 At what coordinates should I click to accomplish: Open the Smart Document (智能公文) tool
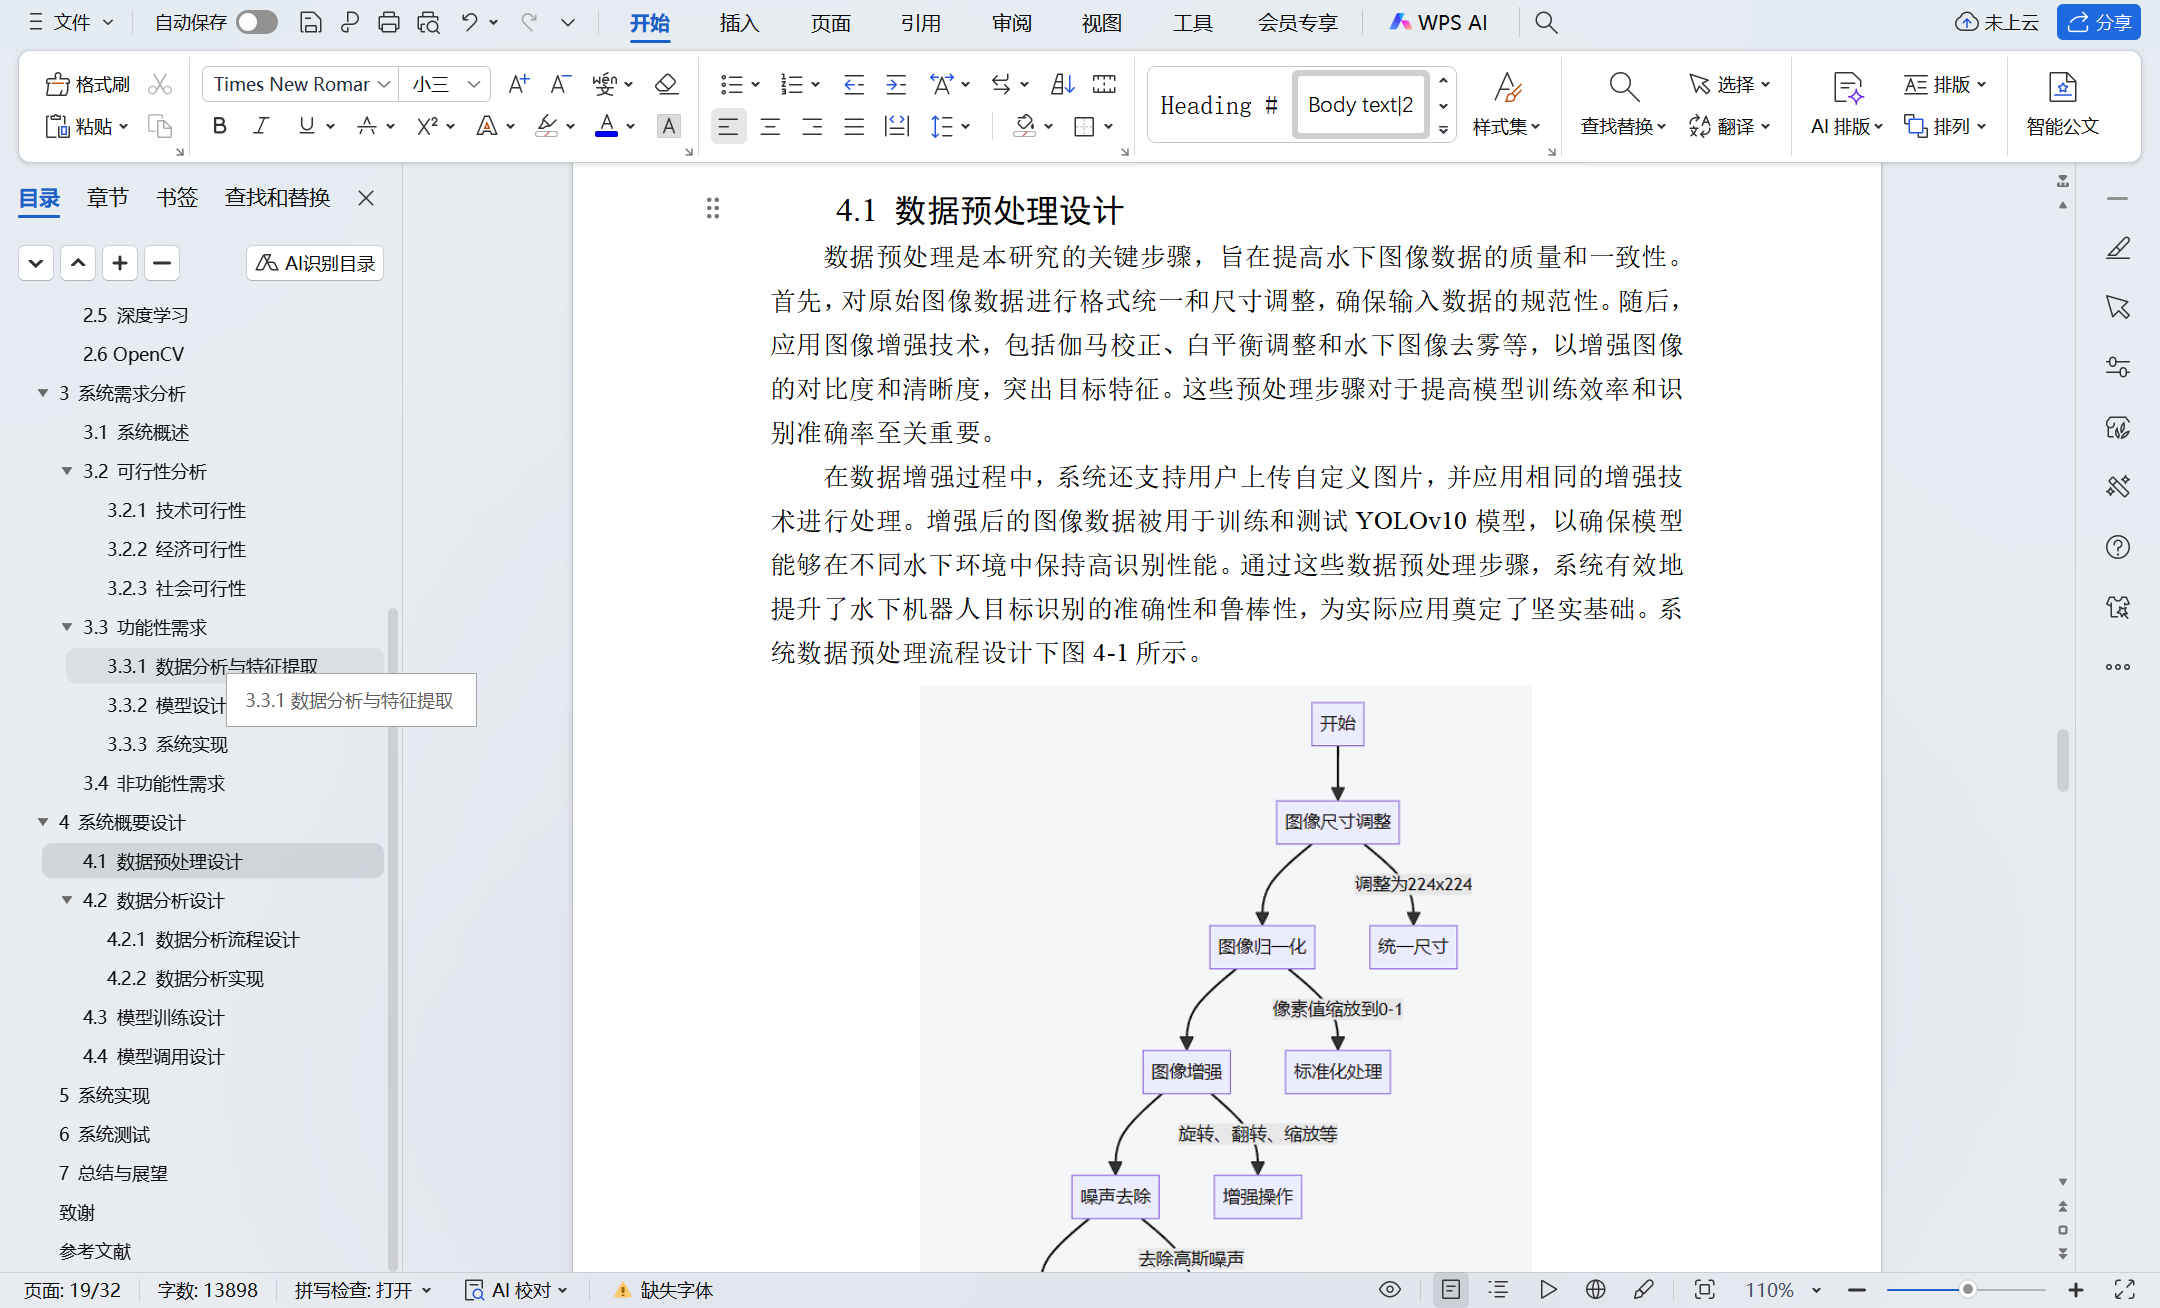[x=2062, y=103]
